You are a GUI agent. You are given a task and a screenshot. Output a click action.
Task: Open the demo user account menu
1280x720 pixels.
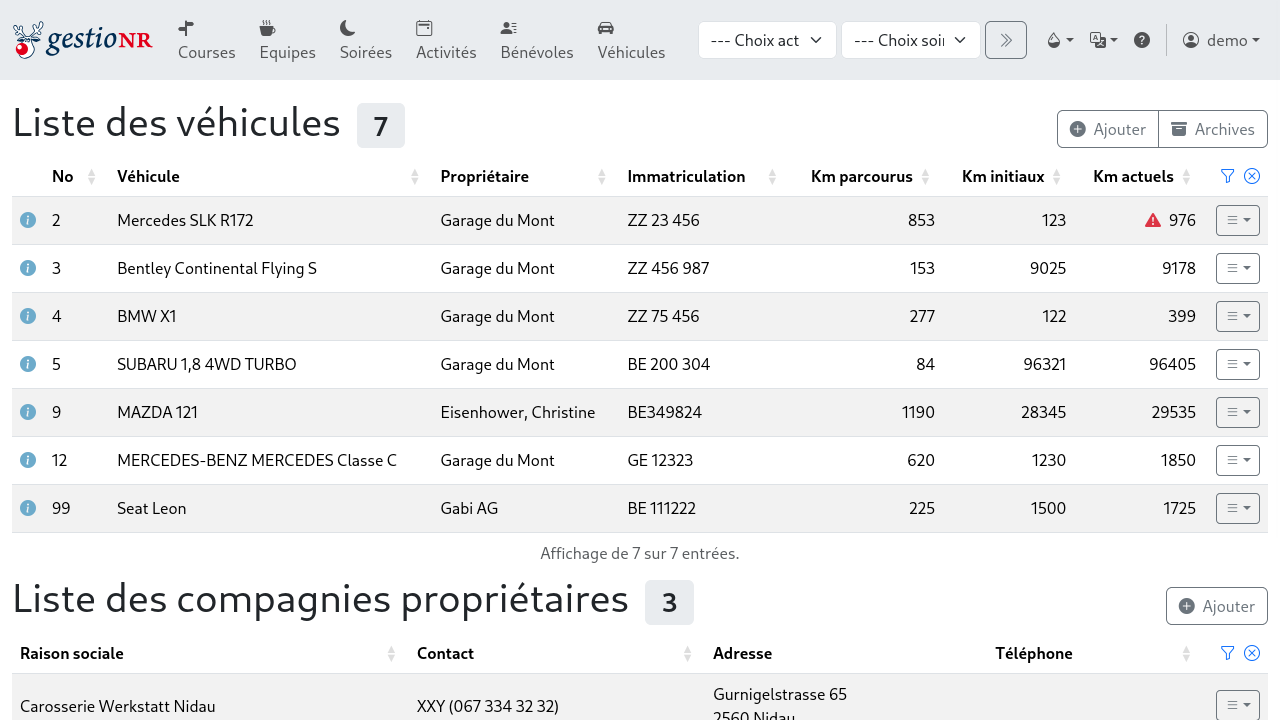[x=1220, y=40]
